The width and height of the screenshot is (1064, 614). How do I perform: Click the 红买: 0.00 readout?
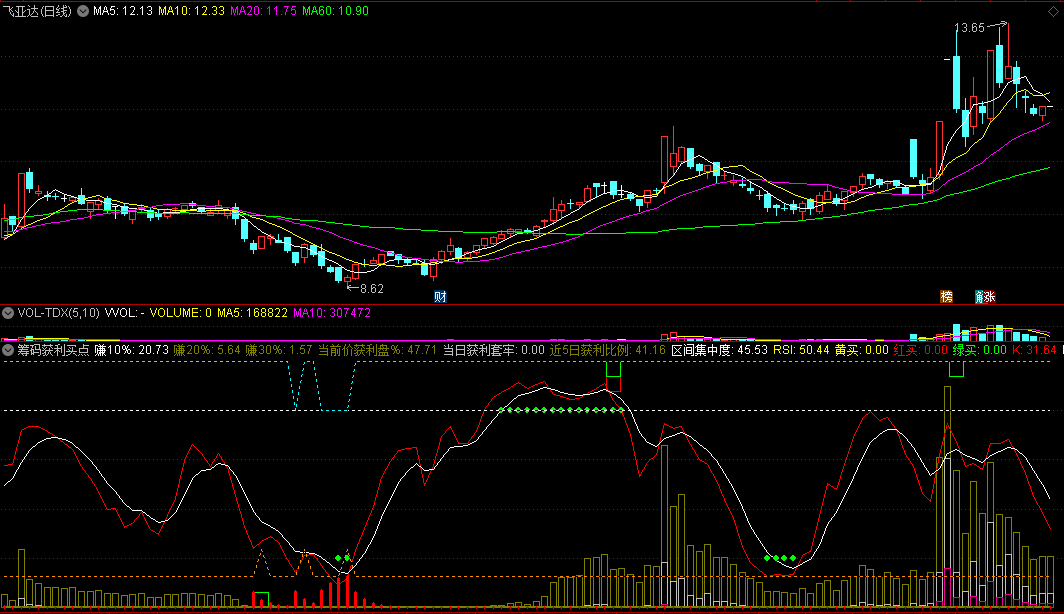(921, 350)
